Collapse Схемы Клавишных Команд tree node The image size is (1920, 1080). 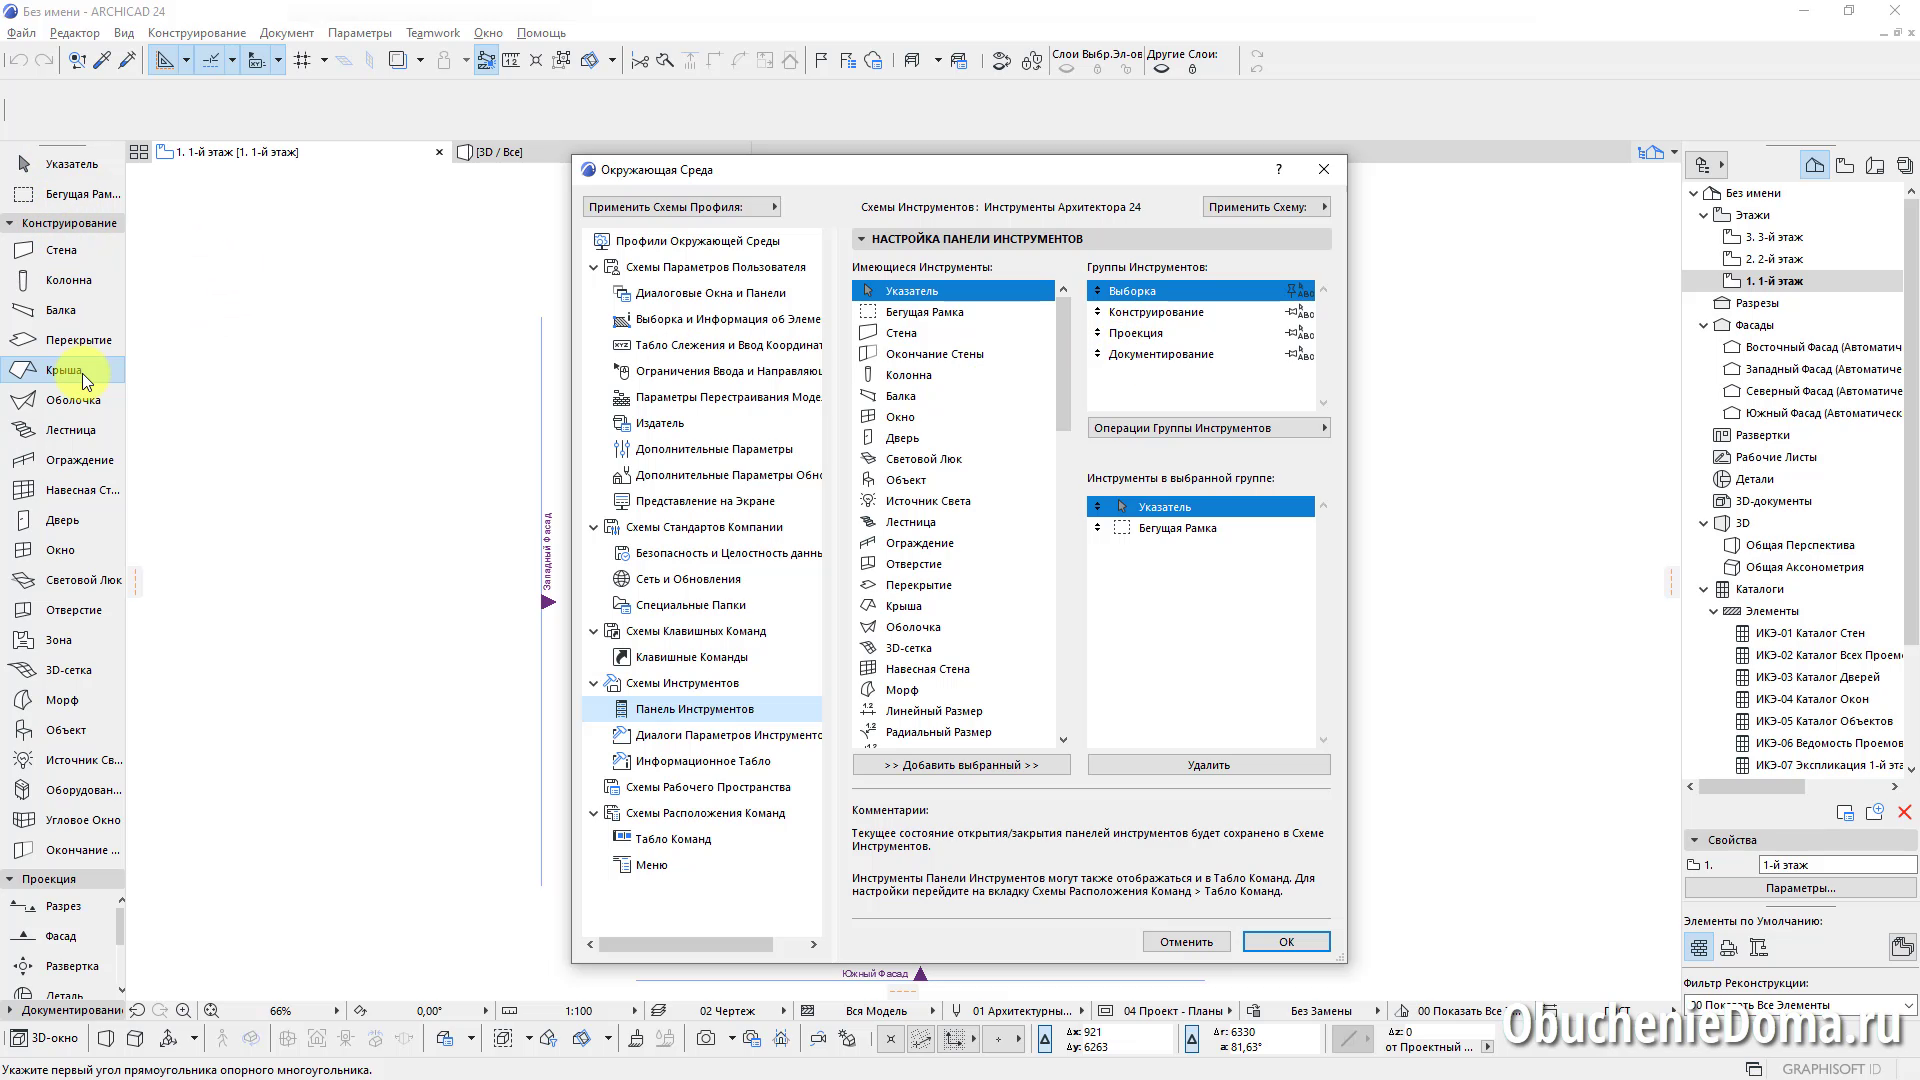(593, 632)
